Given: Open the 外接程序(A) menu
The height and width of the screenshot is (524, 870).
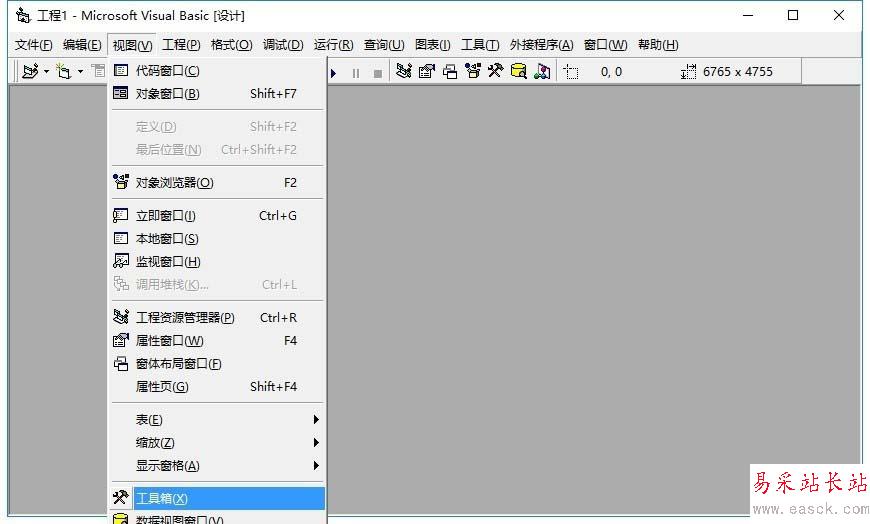Looking at the screenshot, I should [542, 45].
